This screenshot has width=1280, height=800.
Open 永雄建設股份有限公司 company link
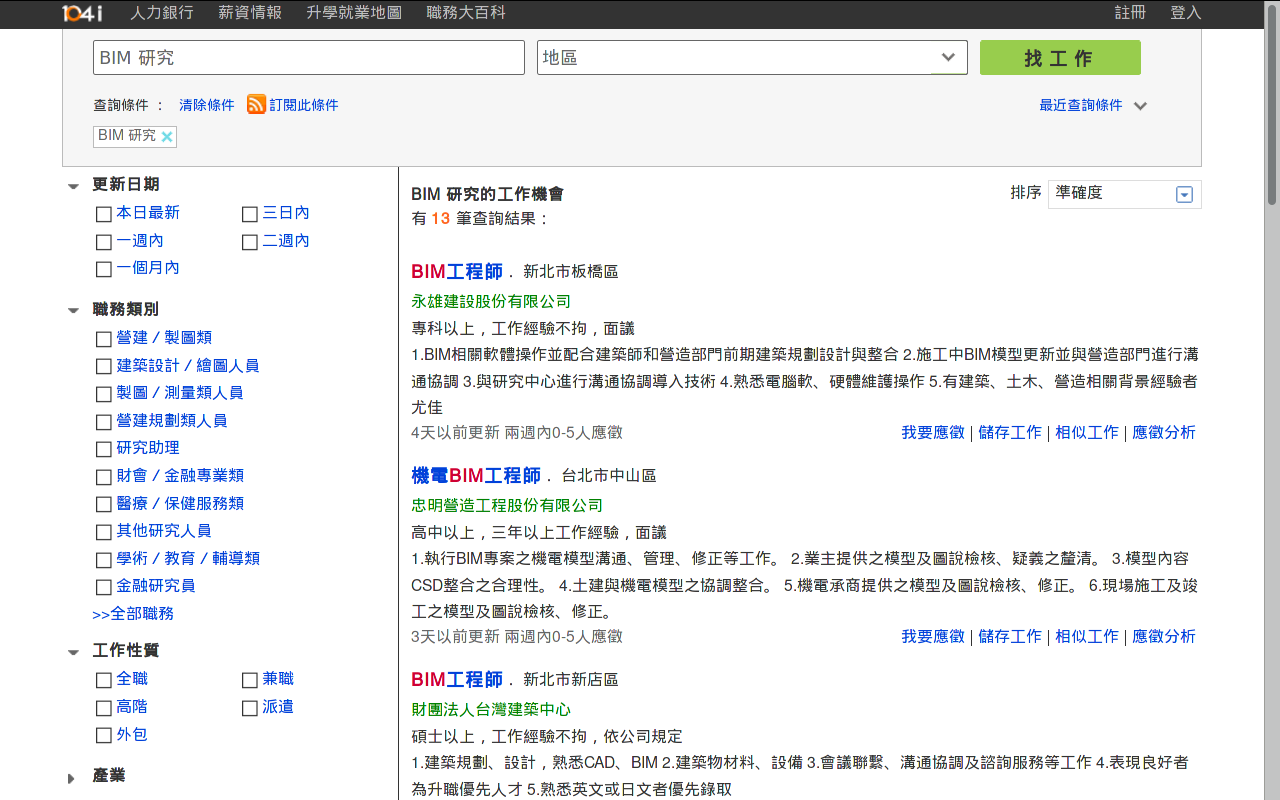pyautogui.click(x=491, y=301)
